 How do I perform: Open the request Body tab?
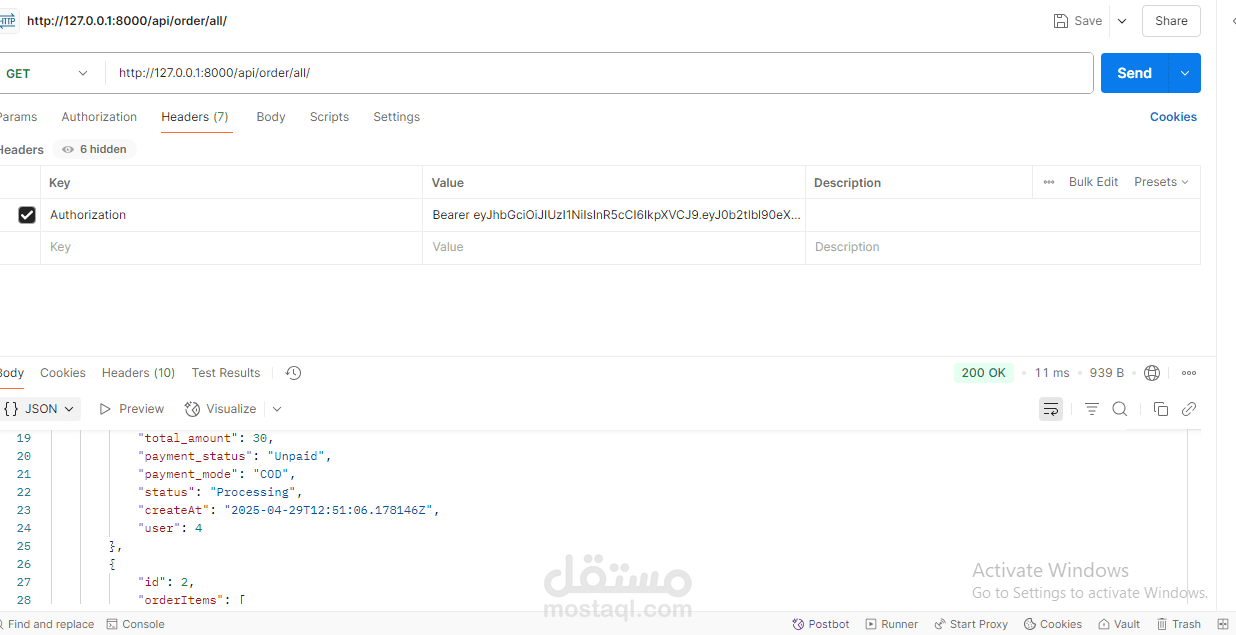coord(271,117)
